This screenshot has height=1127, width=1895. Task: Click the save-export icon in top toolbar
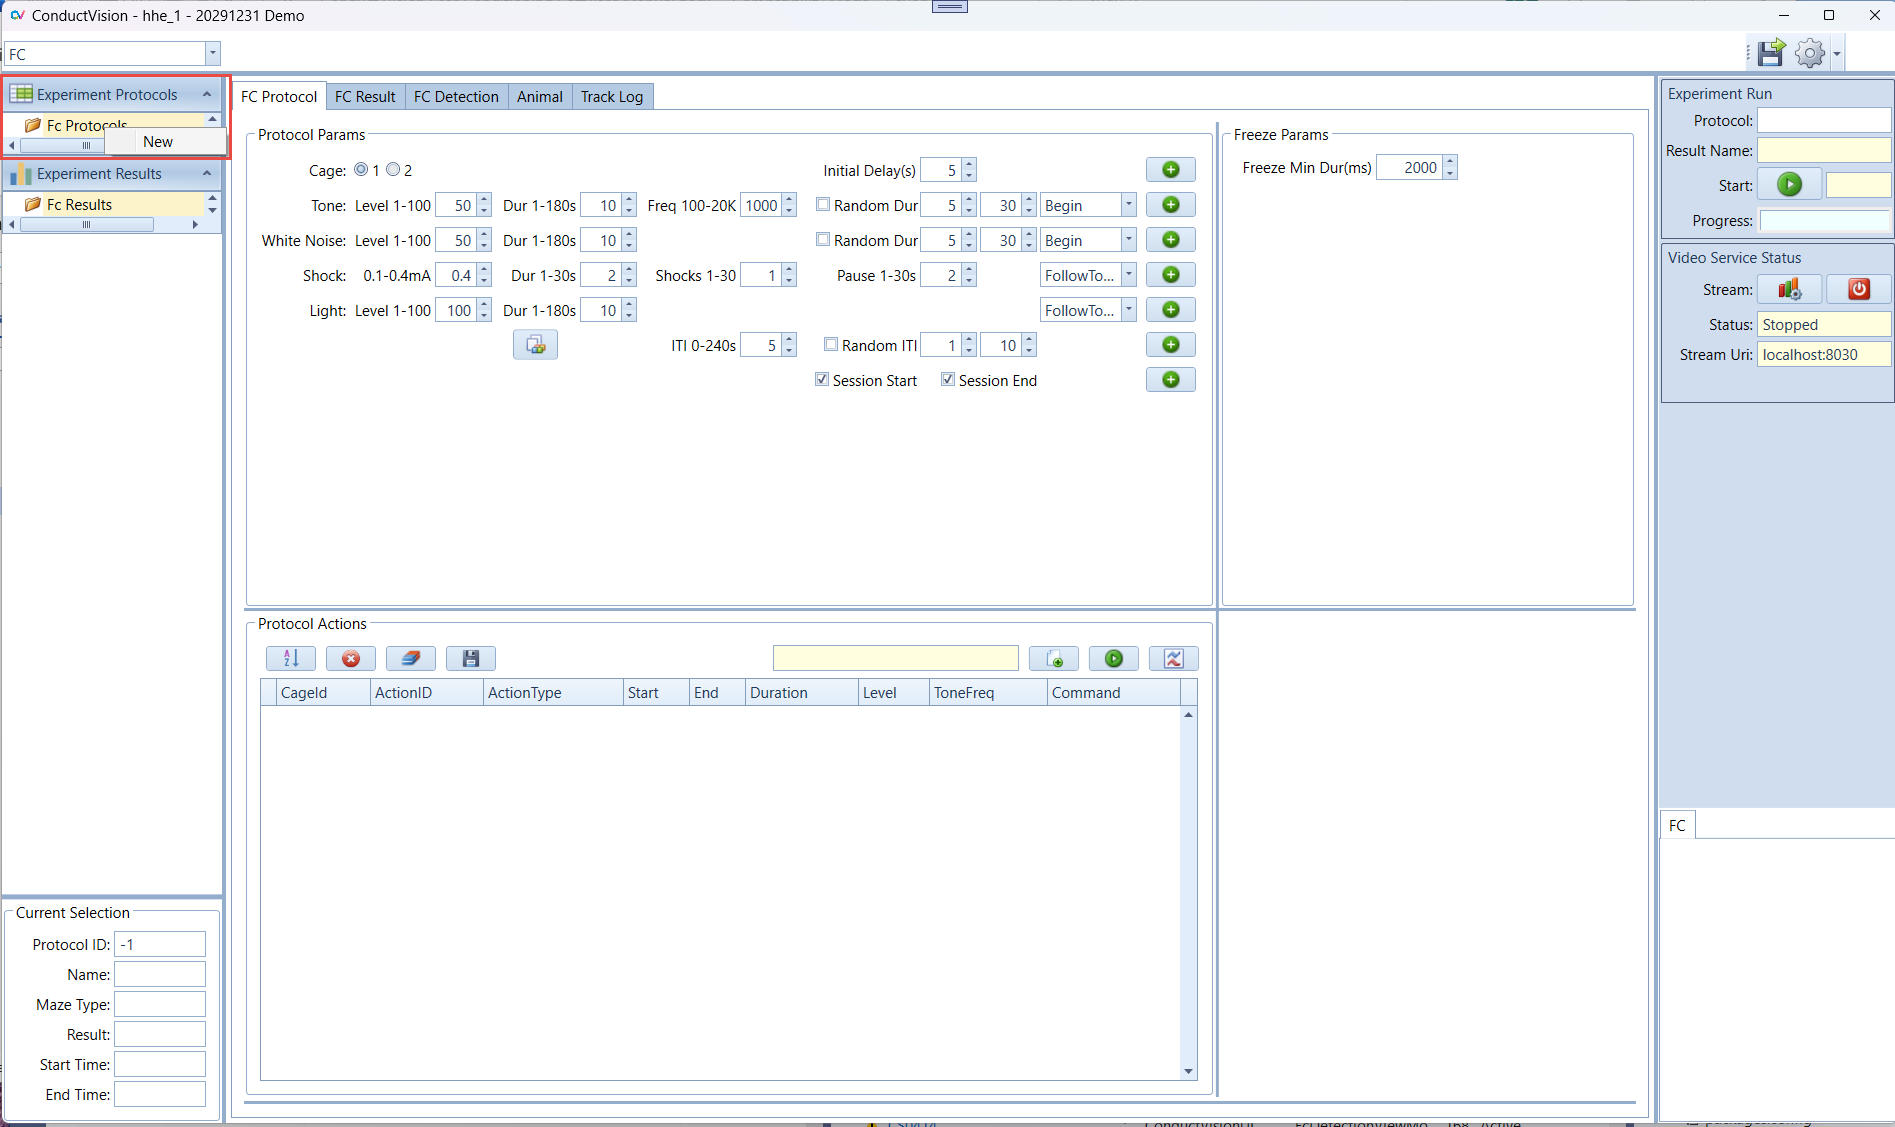pos(1771,53)
